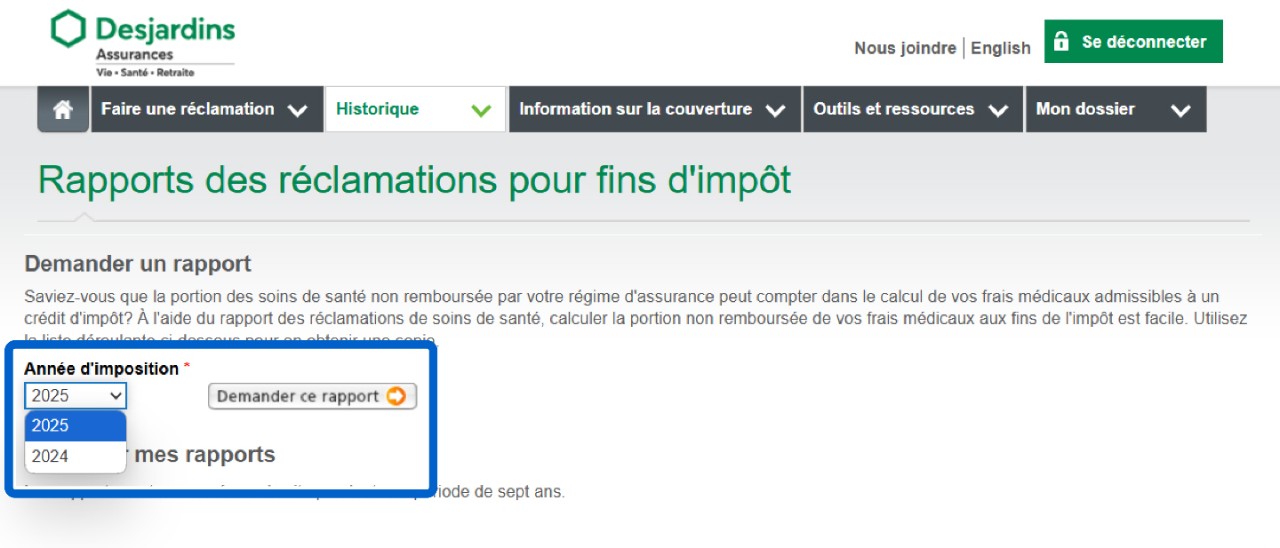Open the Information sur la couverture menu
The image size is (1280, 548).
pos(635,109)
